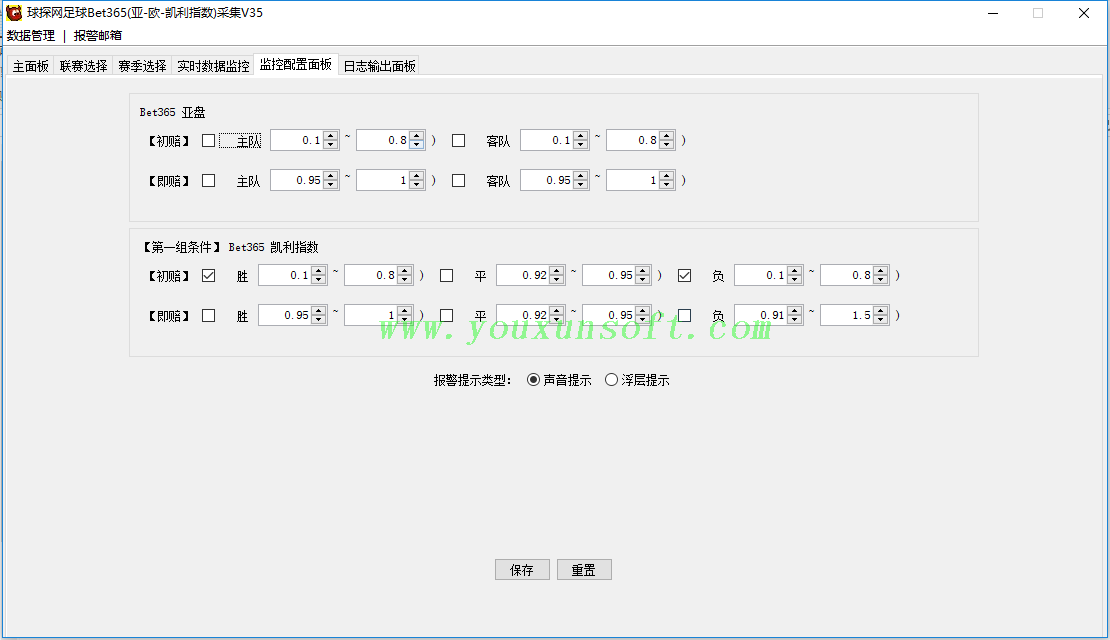Increase 凯利 即赔 负 maximum 1.5
This screenshot has width=1110, height=640.
click(x=881, y=311)
